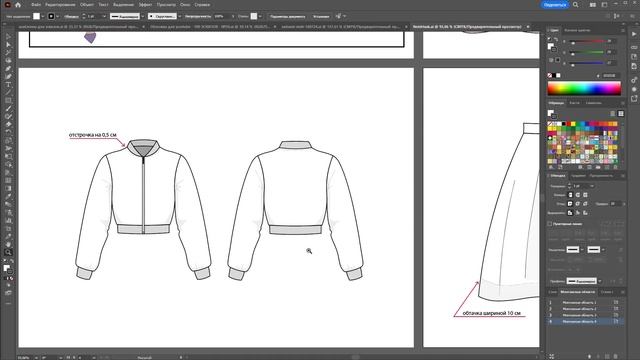Screen dimensions: 640x360
Task: Select the Eyedropper tool
Action: point(8,196)
